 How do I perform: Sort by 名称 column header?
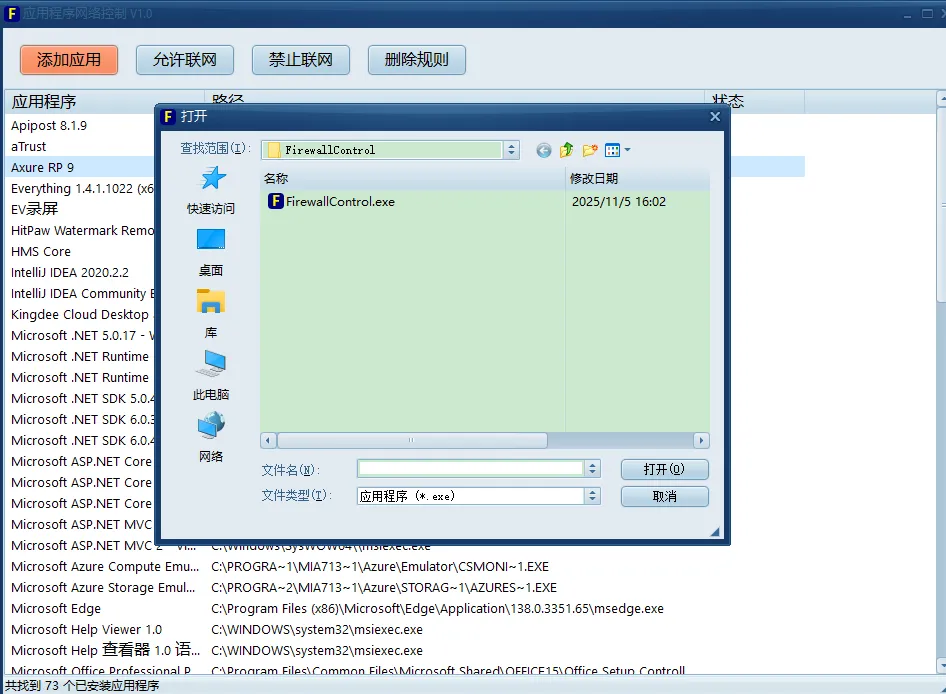tap(413, 179)
